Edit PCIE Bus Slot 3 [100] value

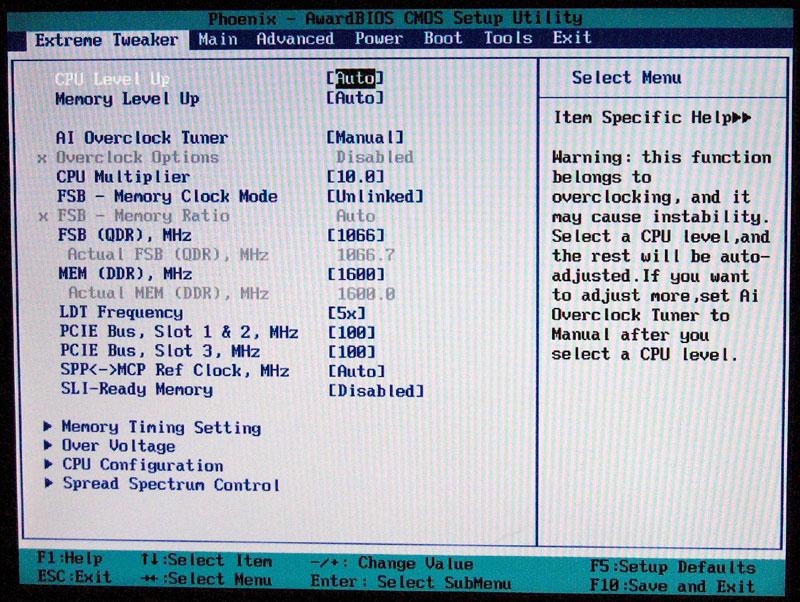pos(352,352)
